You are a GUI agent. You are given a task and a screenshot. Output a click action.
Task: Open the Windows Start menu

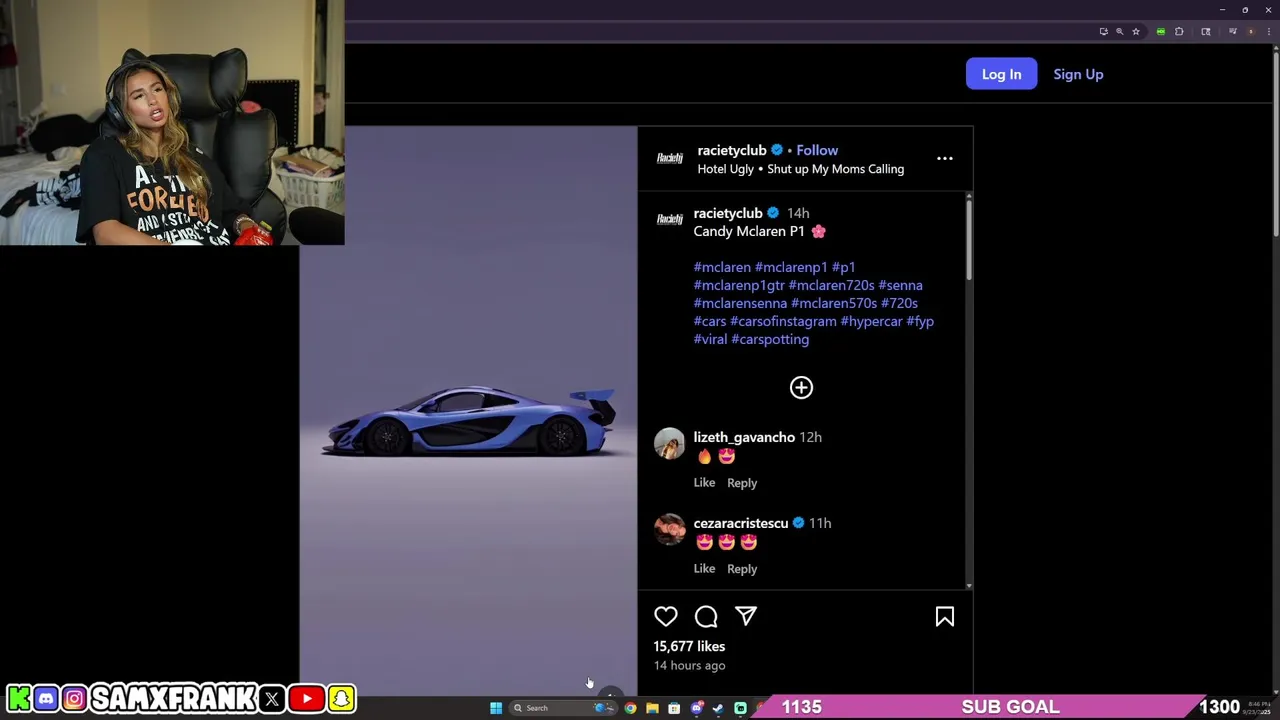pyautogui.click(x=496, y=708)
